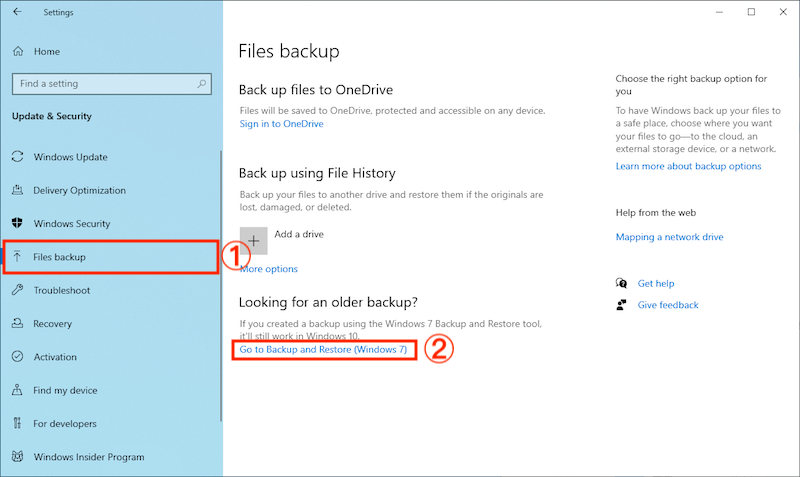Open Find my device settings
This screenshot has height=477, width=800.
[65, 390]
